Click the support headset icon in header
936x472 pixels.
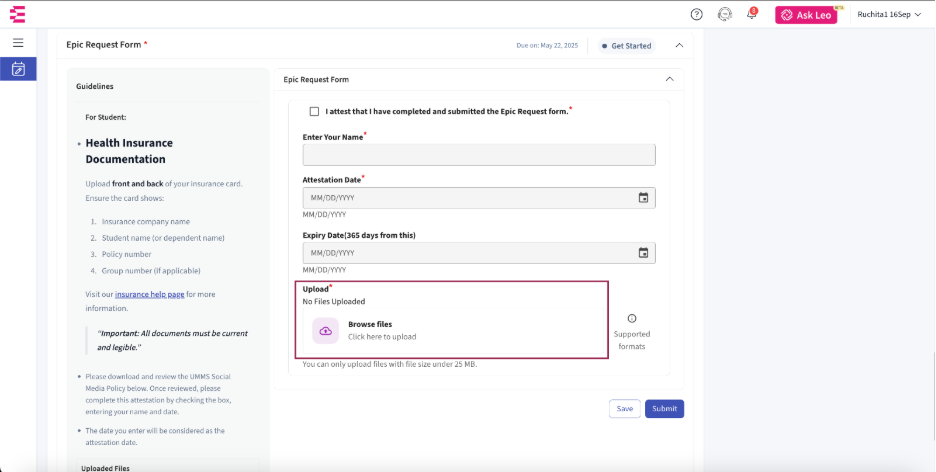tap(725, 14)
